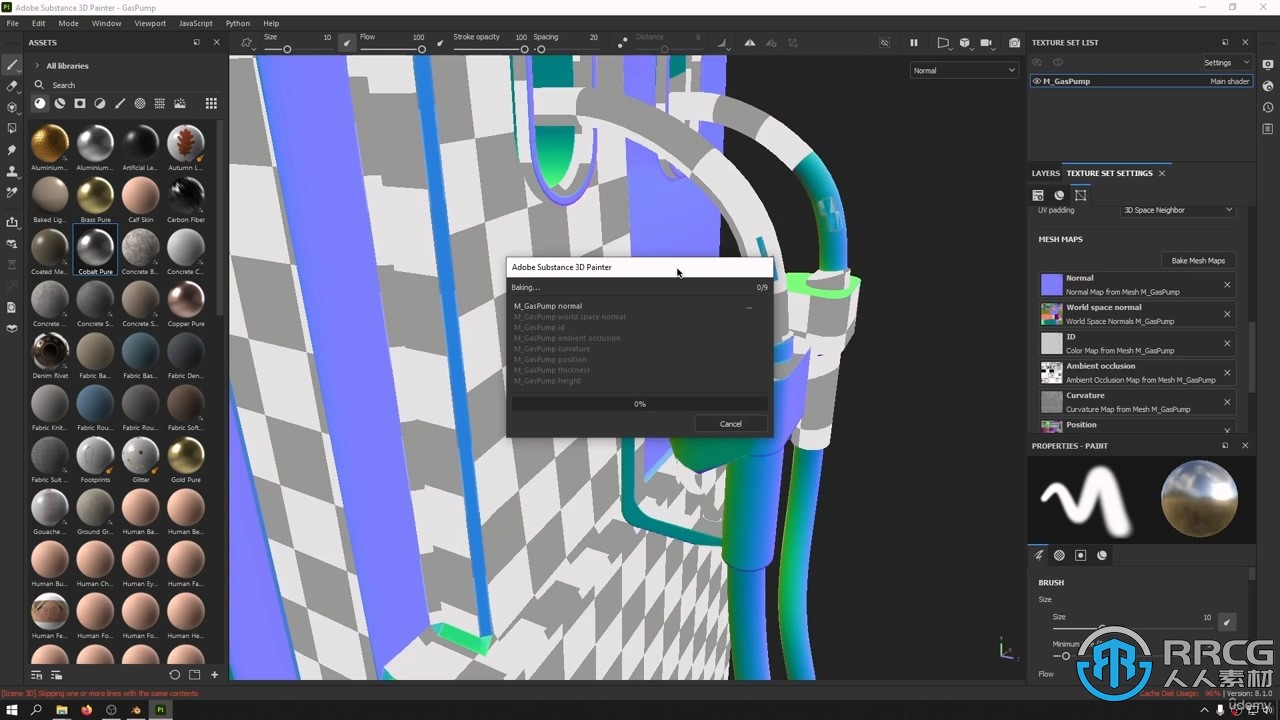Select the Polygon fill tool
Viewport: 1280px width, 720px height.
(12, 128)
